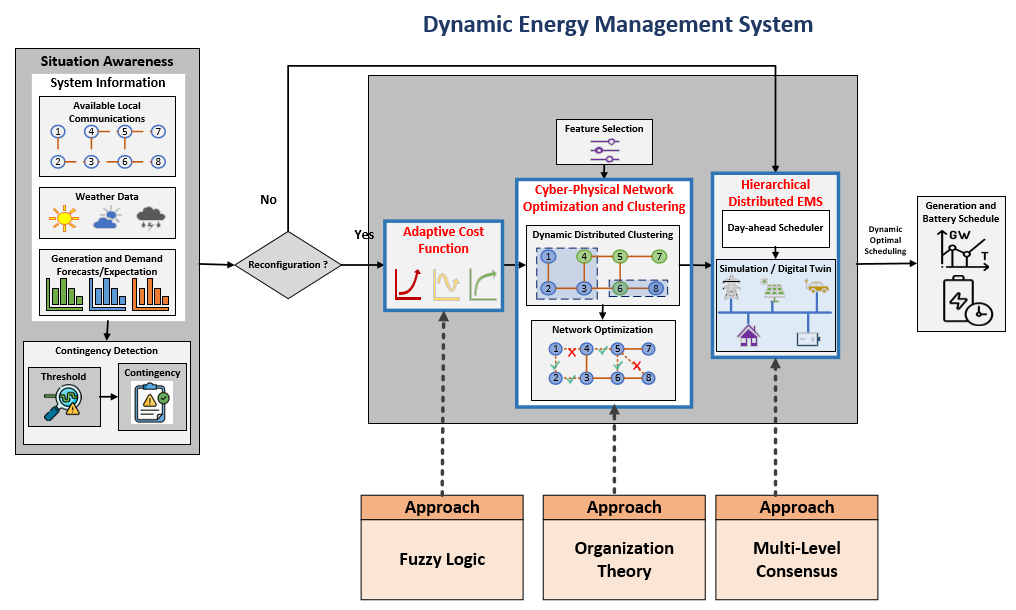1016x610 pixels.
Task: Click the sunny weather icon
Action: click(x=64, y=219)
